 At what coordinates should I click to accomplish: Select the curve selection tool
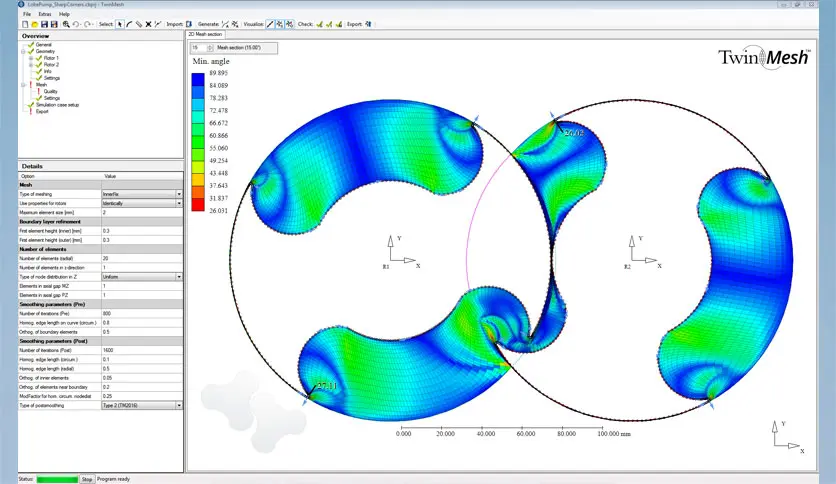click(x=129, y=24)
